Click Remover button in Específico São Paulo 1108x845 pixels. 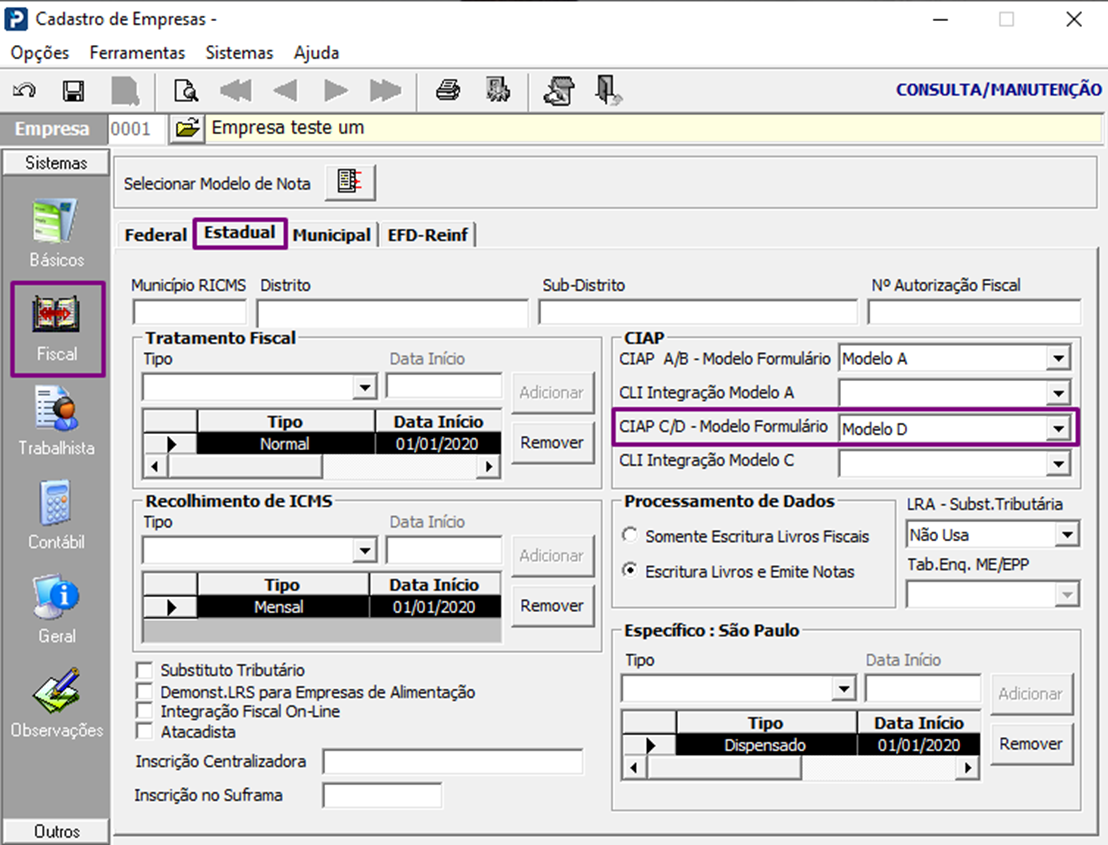[1030, 743]
